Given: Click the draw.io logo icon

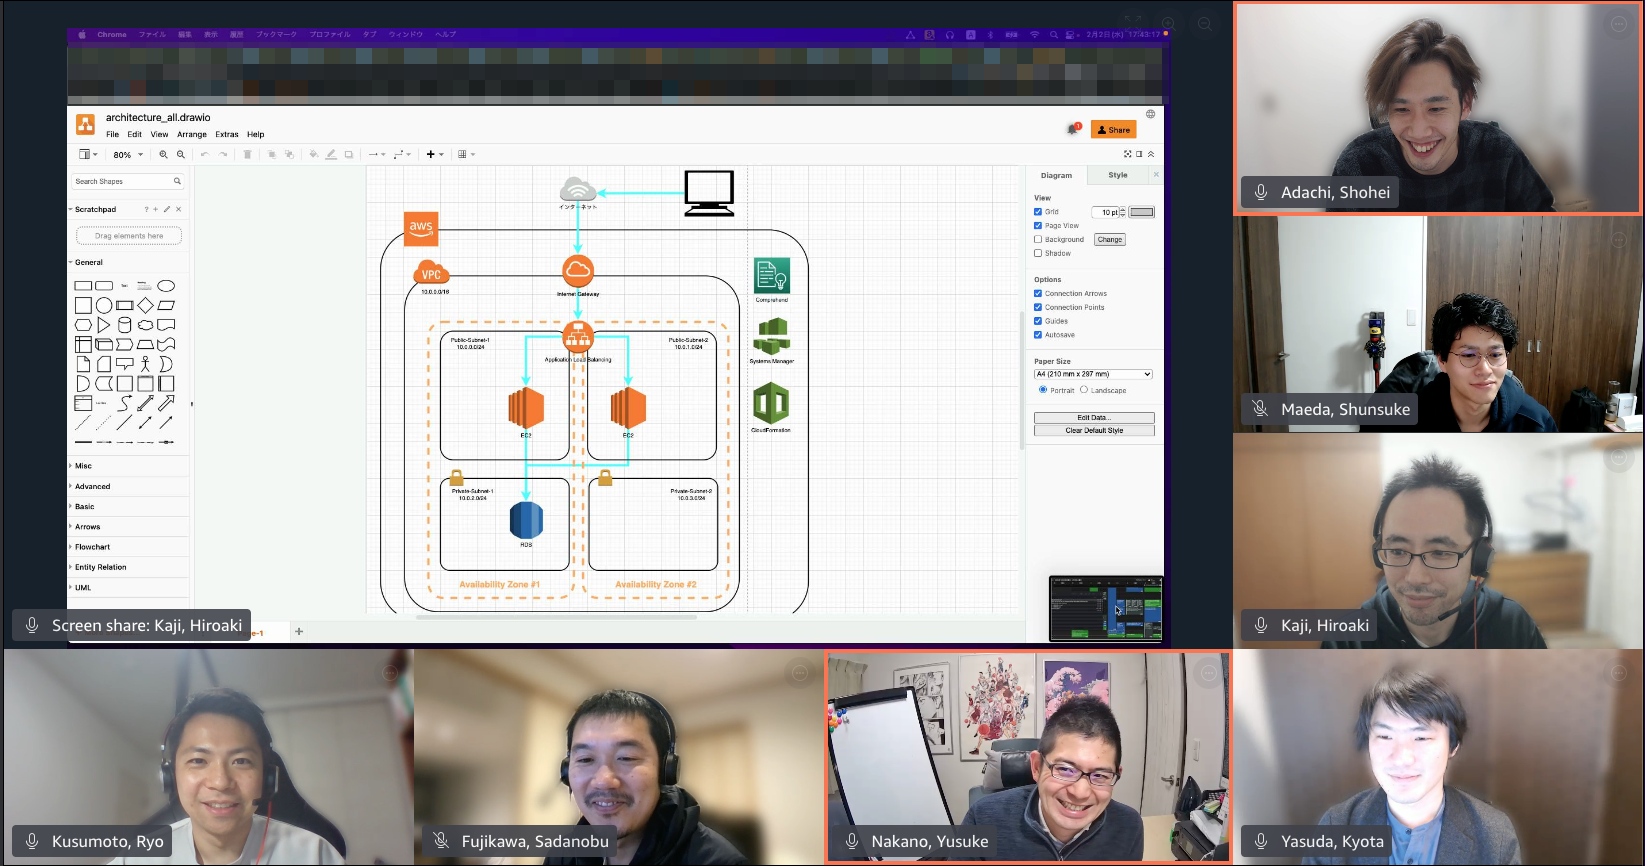Looking at the screenshot, I should tap(85, 124).
